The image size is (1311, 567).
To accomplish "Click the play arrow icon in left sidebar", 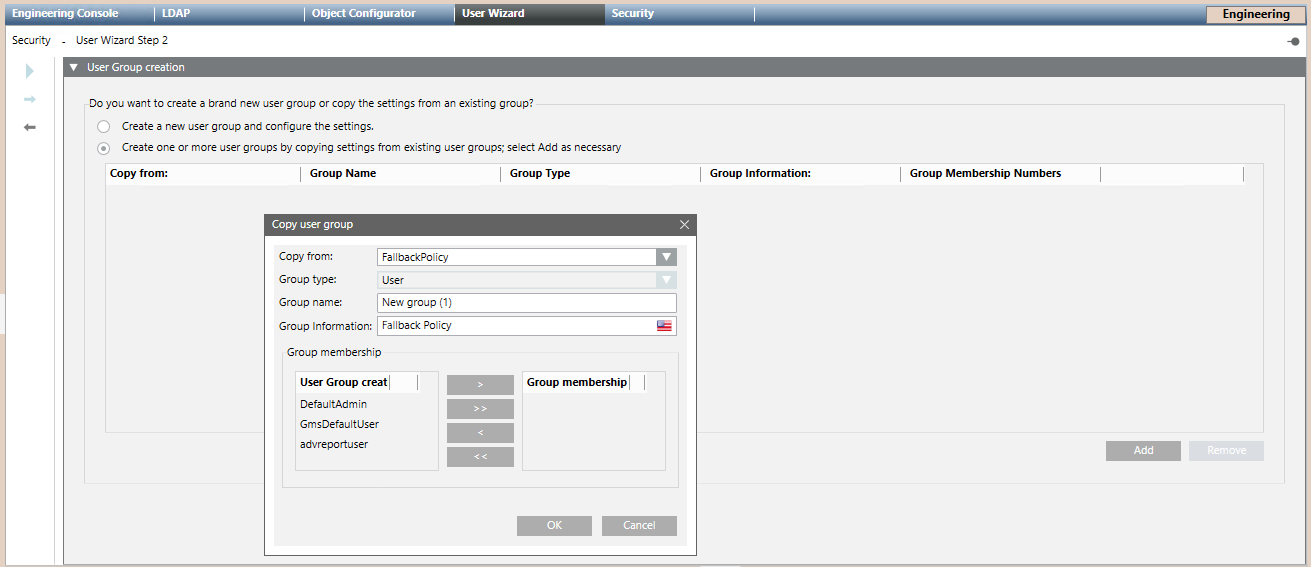I will click(x=30, y=71).
